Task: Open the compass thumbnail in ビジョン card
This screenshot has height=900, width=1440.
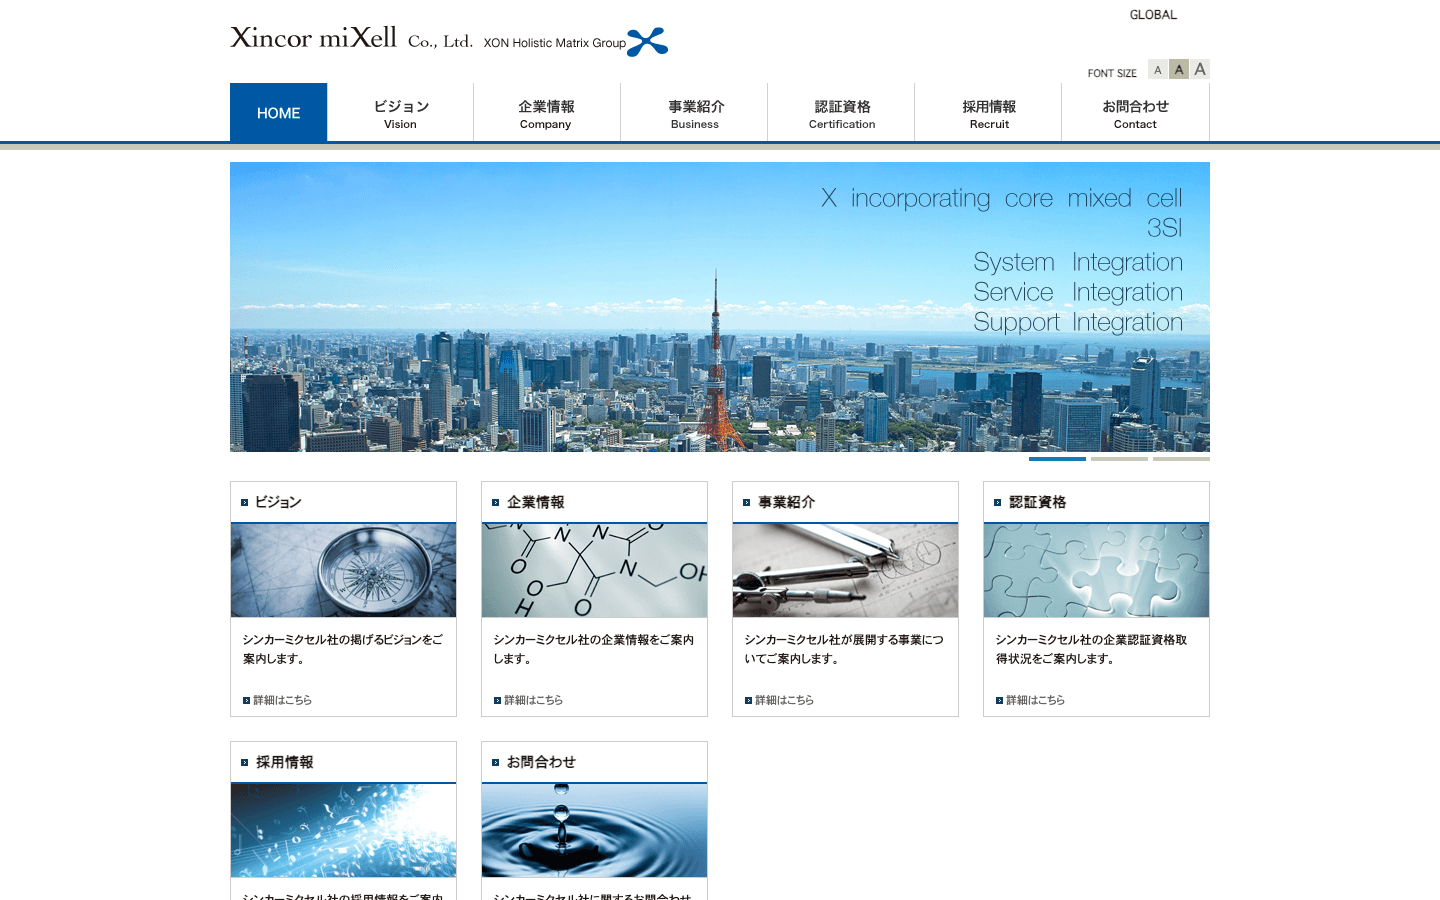Action: [x=343, y=570]
